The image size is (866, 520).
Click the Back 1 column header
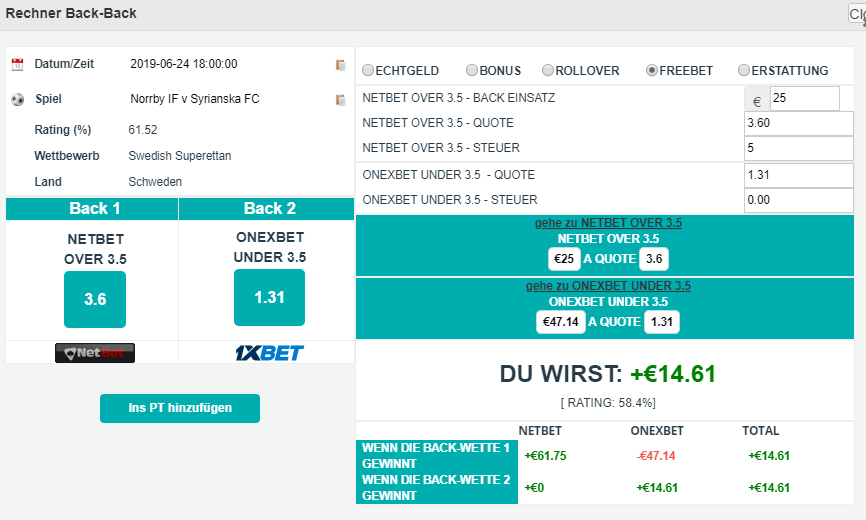92,209
